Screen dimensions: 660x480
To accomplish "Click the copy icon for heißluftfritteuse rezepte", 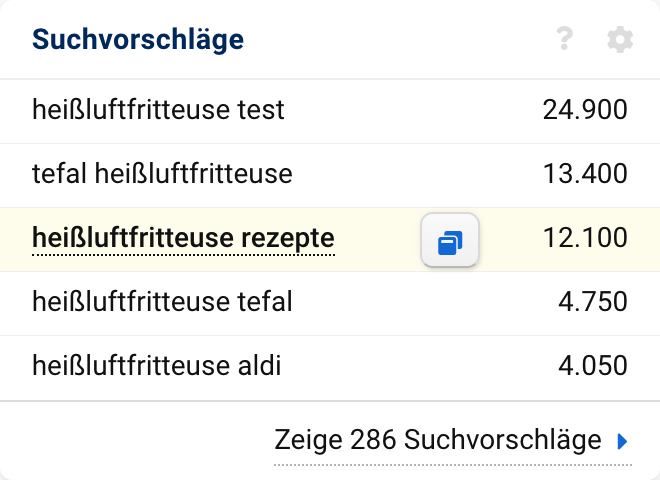I will 450,240.
